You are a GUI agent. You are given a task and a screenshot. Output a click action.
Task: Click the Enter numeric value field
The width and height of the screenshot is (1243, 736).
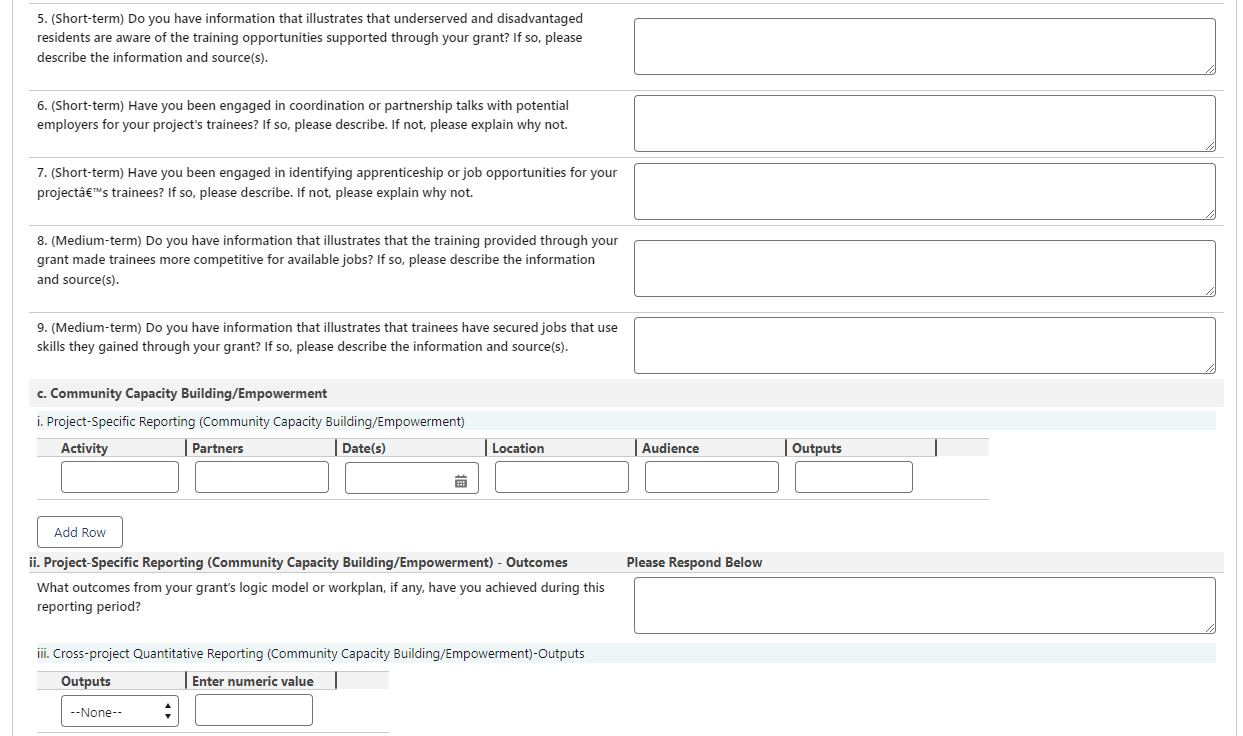click(x=254, y=710)
